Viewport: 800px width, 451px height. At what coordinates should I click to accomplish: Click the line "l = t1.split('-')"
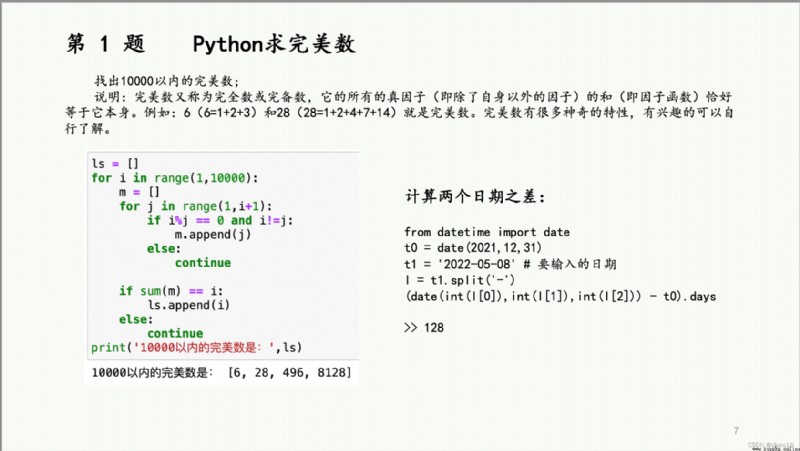(x=460, y=280)
